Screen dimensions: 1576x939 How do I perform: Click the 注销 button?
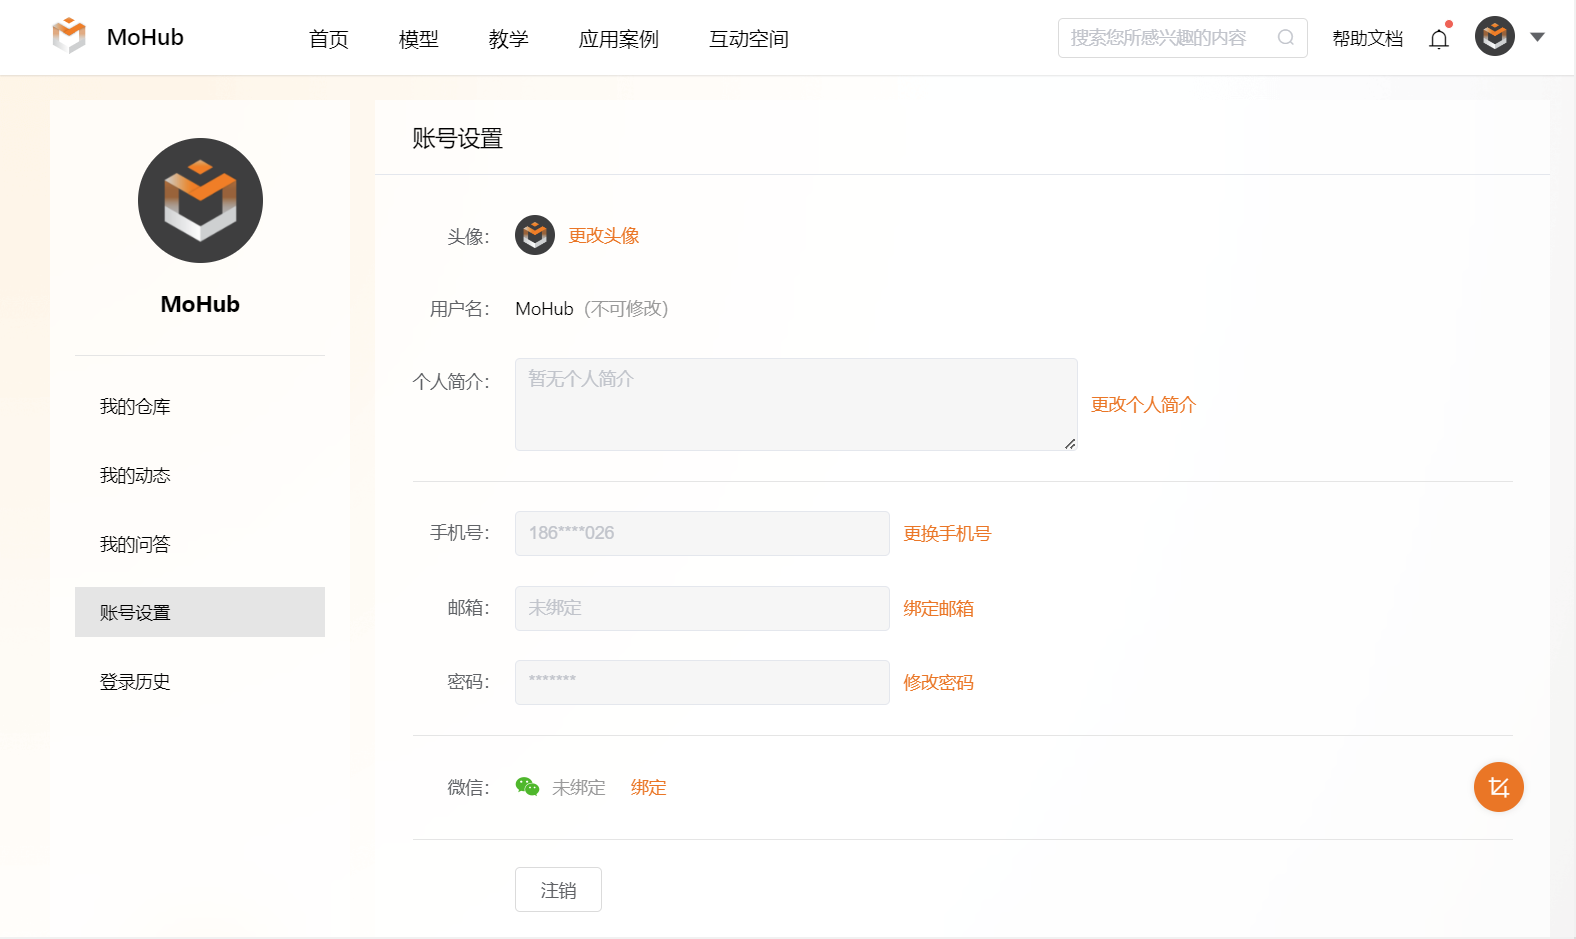558,889
